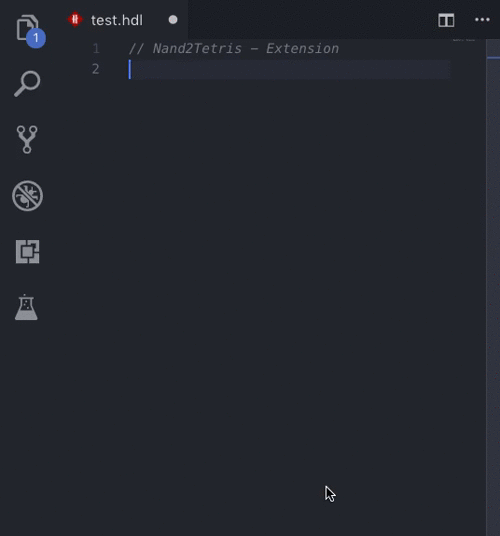
Task: Open the More Actions ellipsis menu
Action: tap(482, 20)
